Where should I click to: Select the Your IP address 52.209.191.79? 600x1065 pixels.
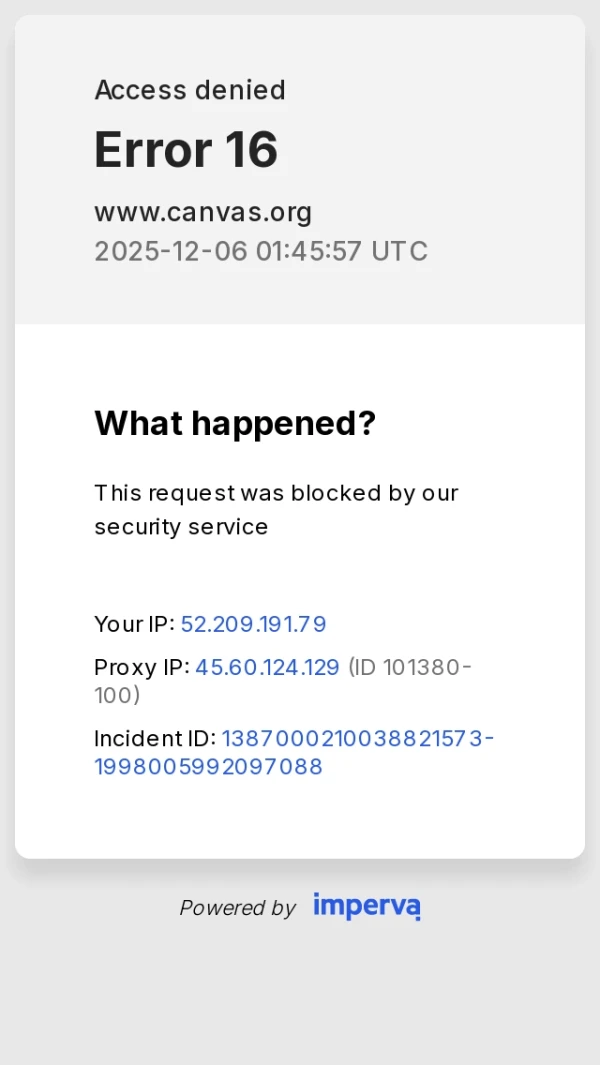[253, 624]
